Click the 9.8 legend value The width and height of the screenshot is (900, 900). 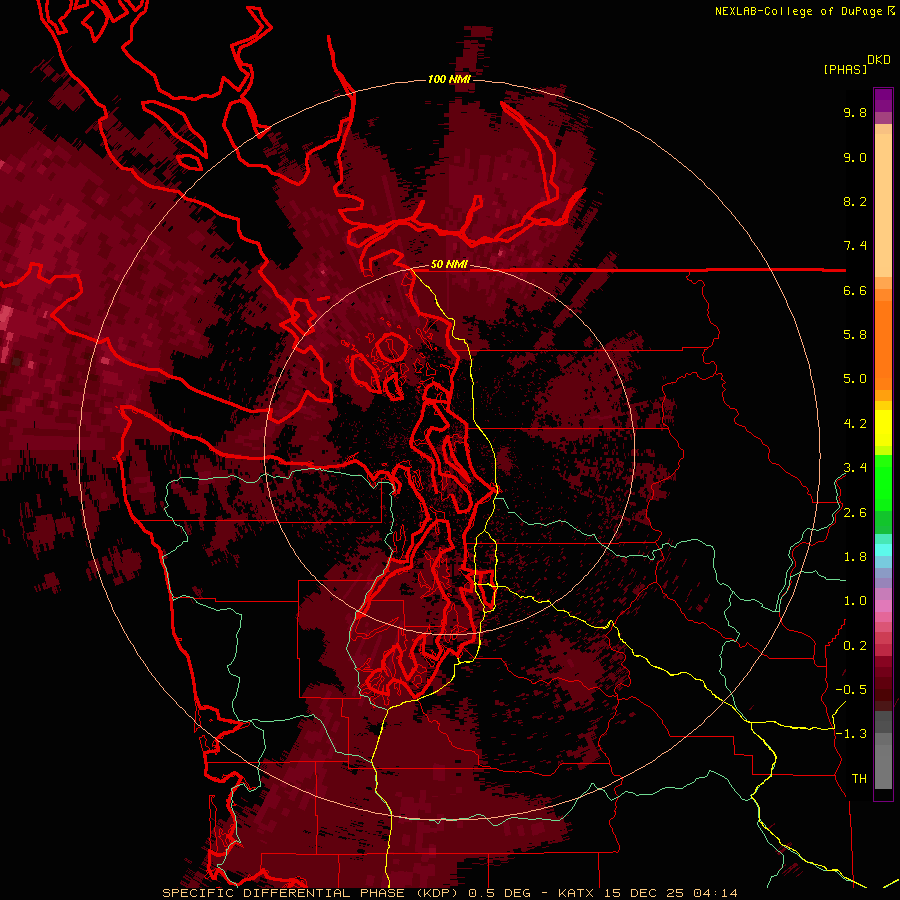(x=855, y=113)
